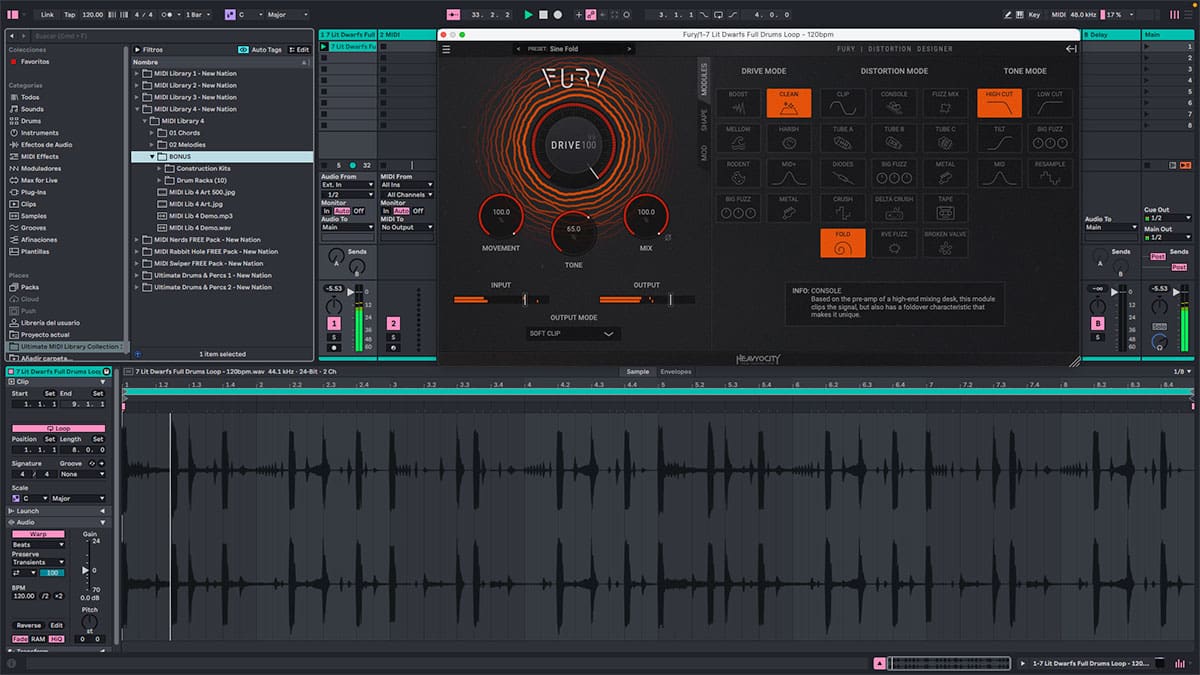Choose the BROKEN VALVE distortion mode

tap(945, 243)
